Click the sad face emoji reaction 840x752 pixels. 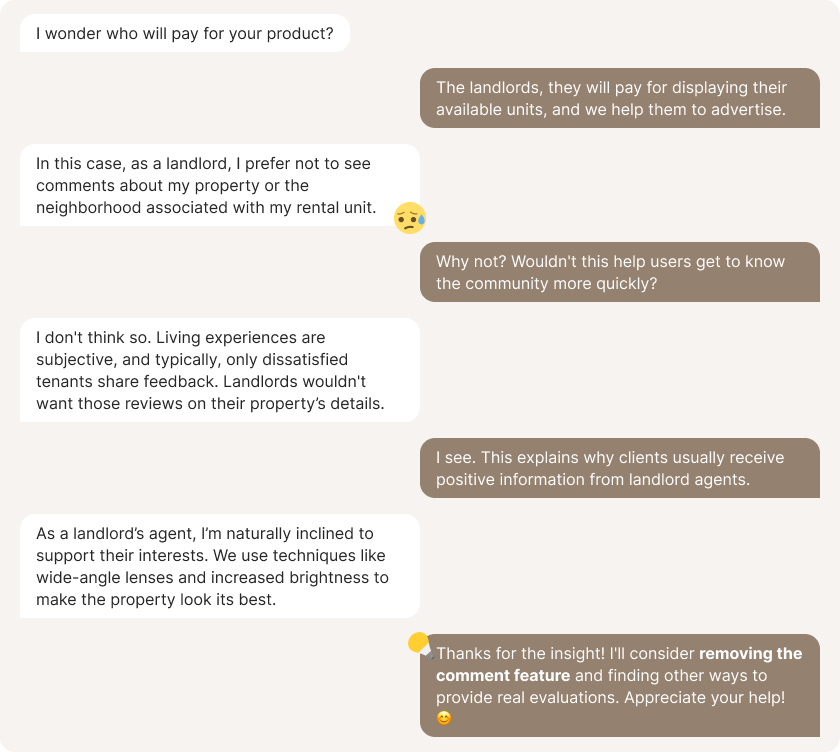(410, 218)
